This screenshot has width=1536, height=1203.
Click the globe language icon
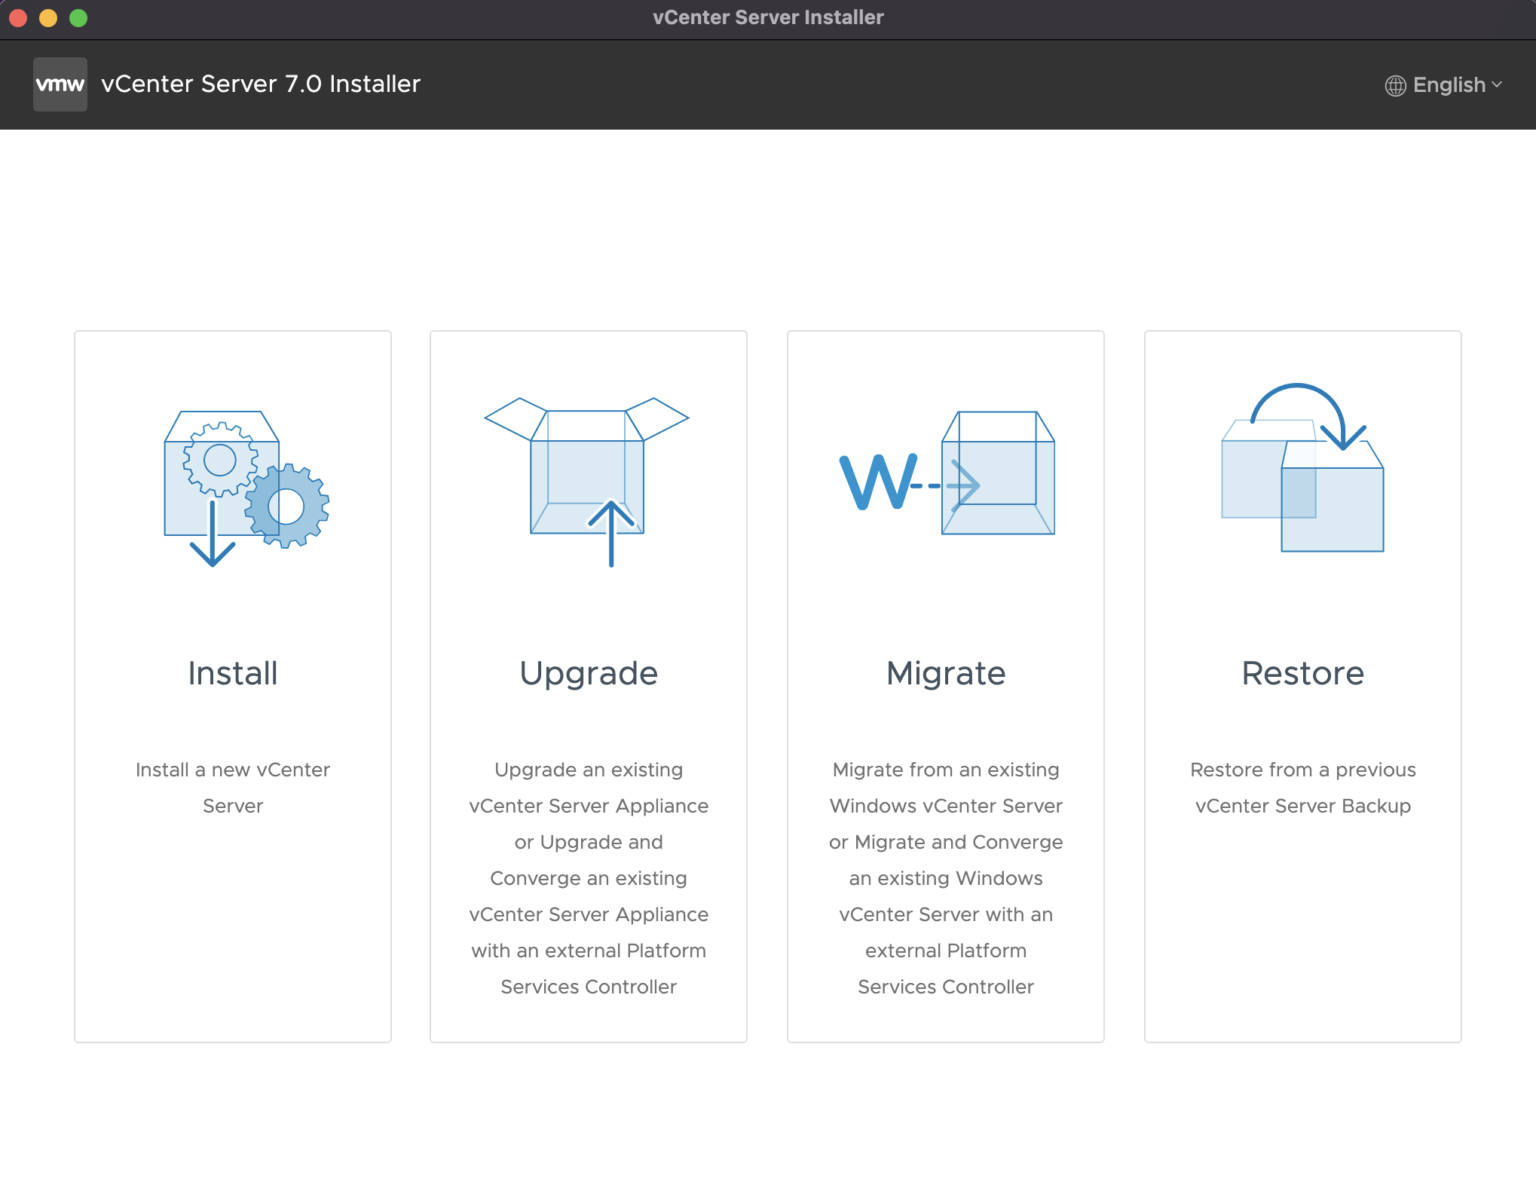tap(1395, 86)
